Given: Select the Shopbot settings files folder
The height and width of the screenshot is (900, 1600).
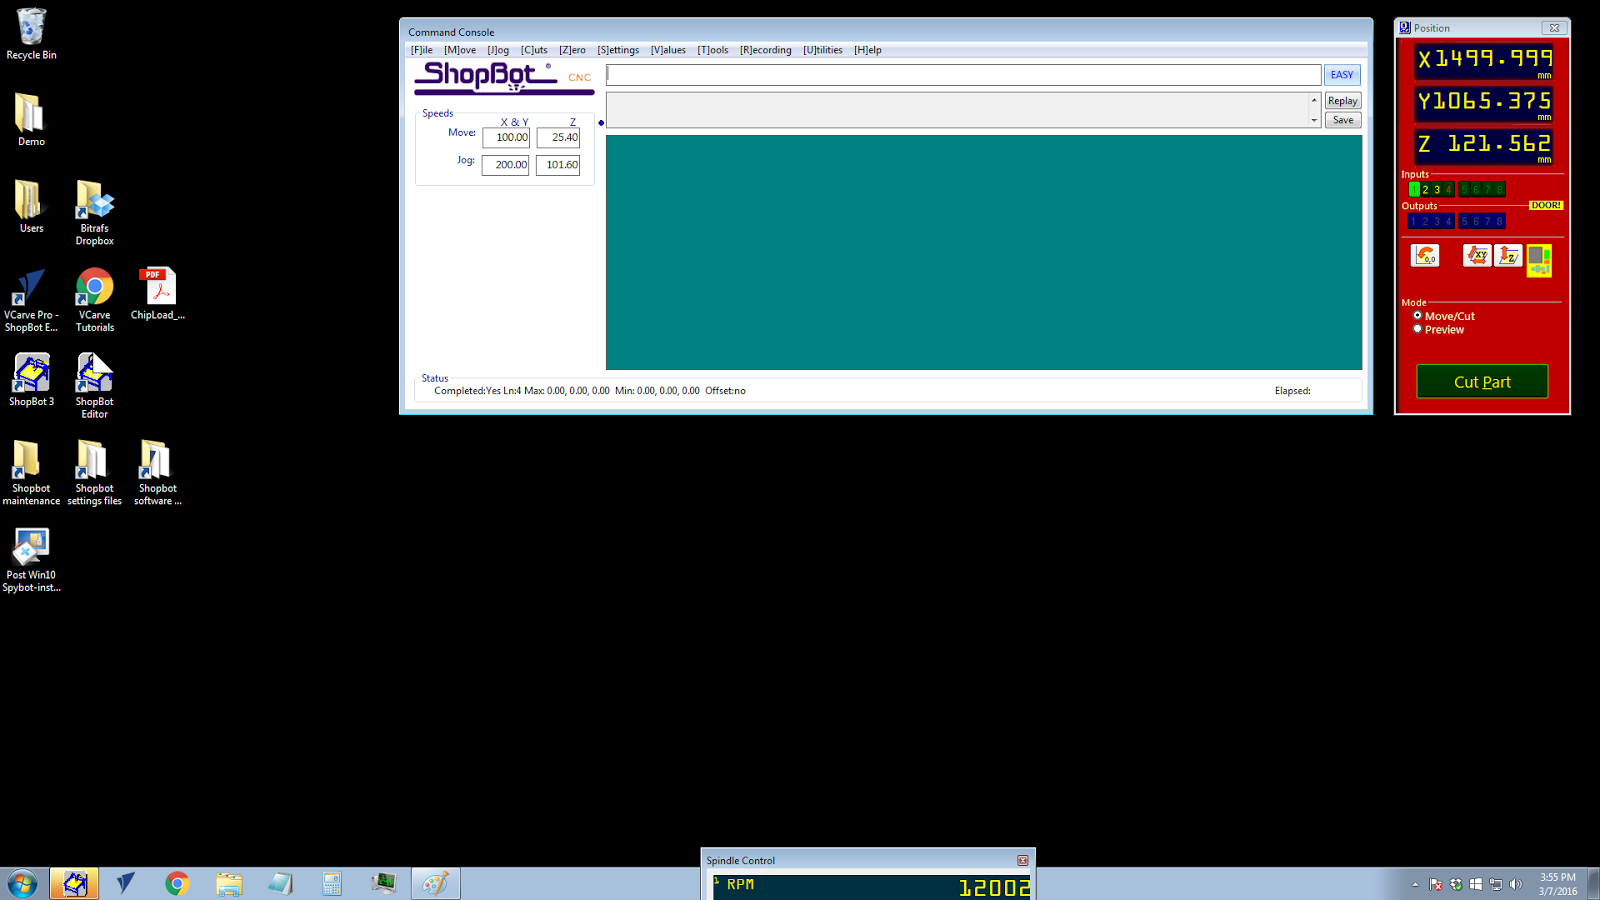Looking at the screenshot, I should click(95, 473).
